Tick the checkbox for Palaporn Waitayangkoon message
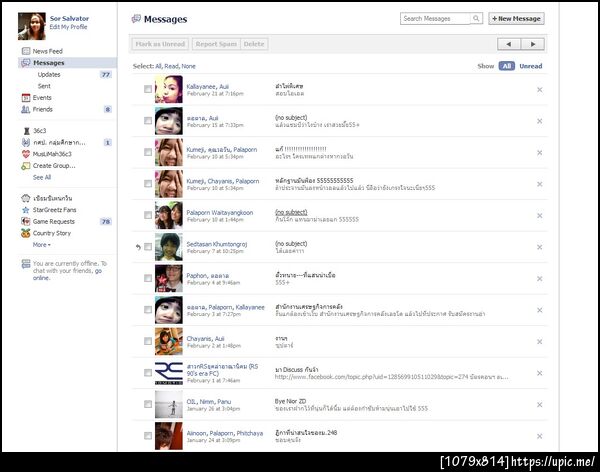The width and height of the screenshot is (600, 472). 148,215
